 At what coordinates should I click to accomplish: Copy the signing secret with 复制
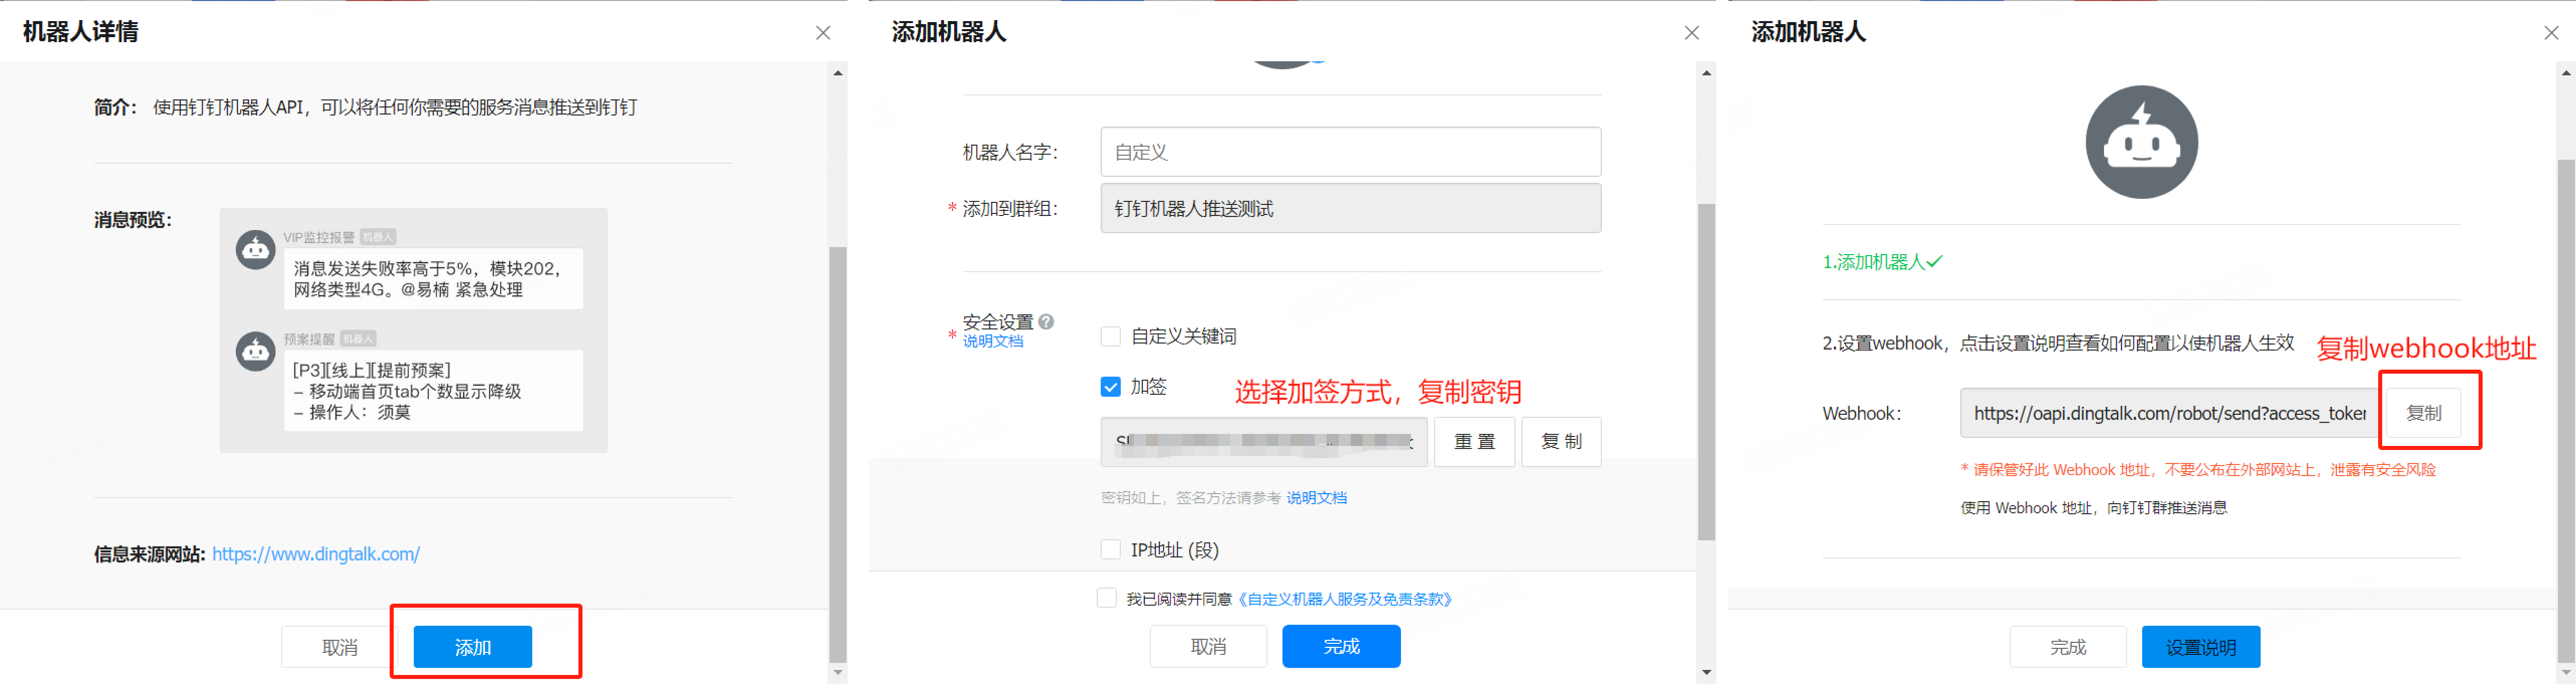(1560, 442)
